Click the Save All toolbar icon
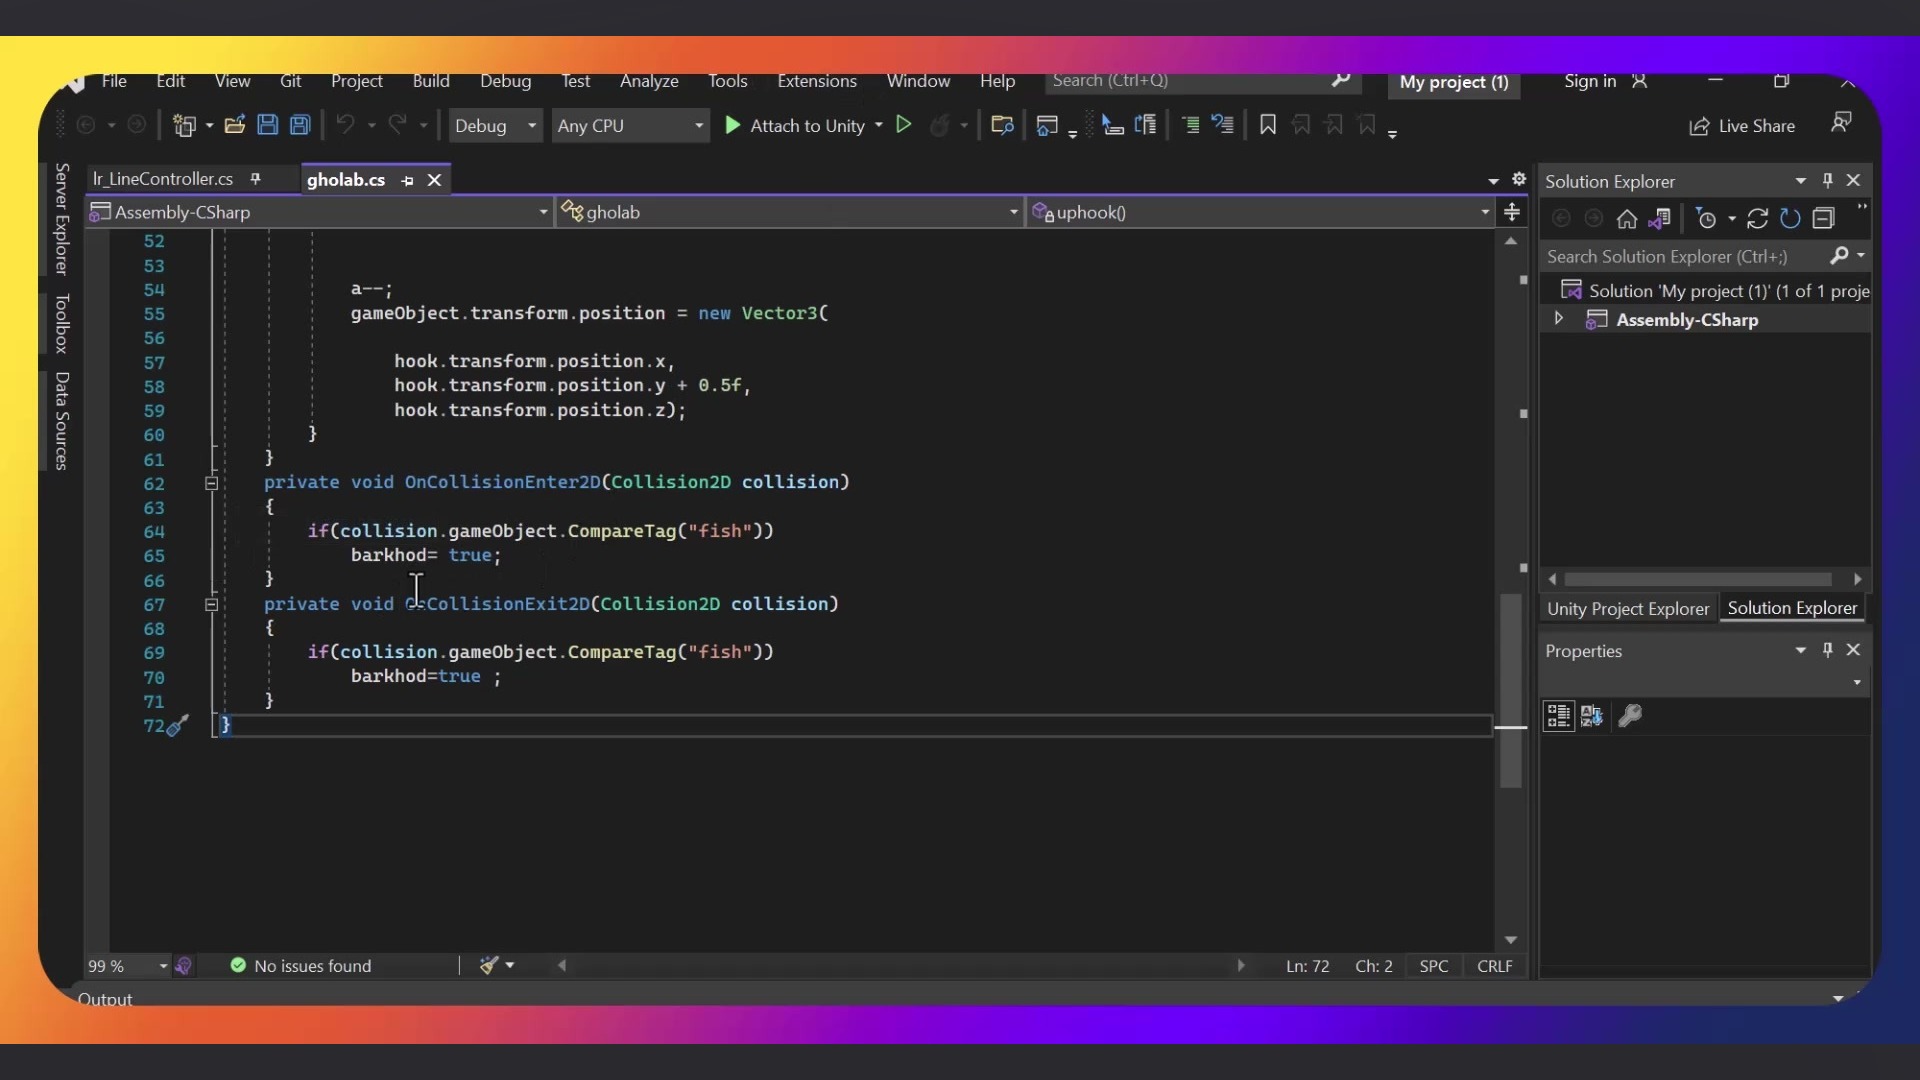1920x1080 pixels. [300, 125]
